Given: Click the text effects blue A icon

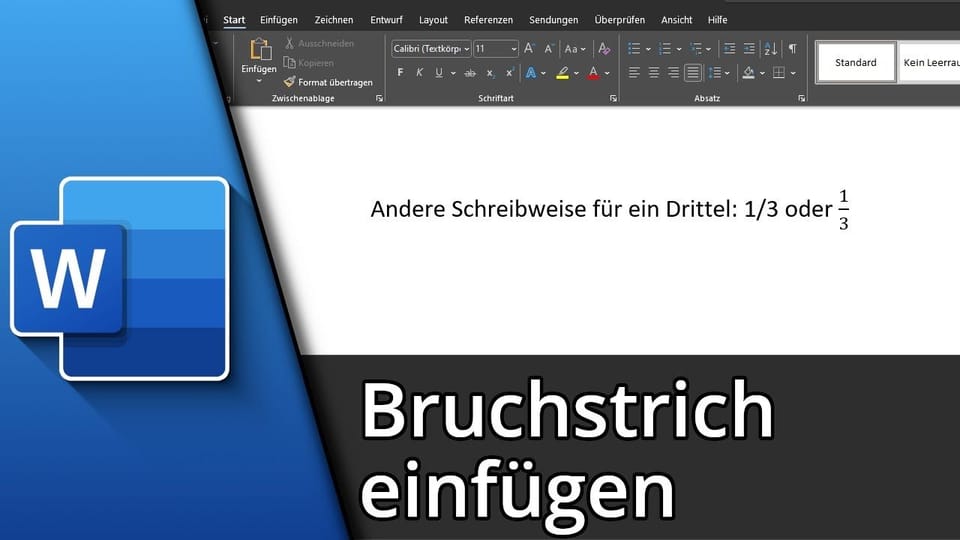Looking at the screenshot, I should coord(531,73).
